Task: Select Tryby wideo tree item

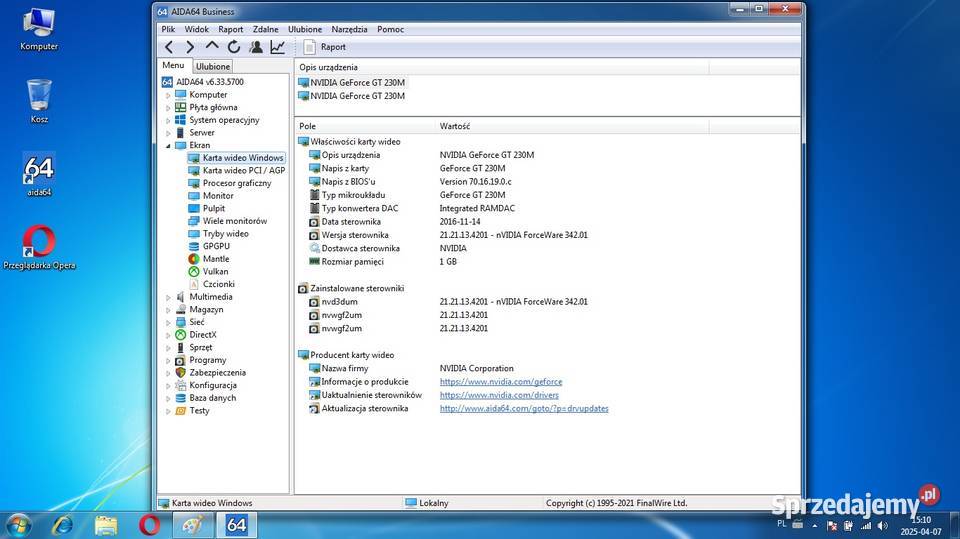Action: tap(225, 233)
